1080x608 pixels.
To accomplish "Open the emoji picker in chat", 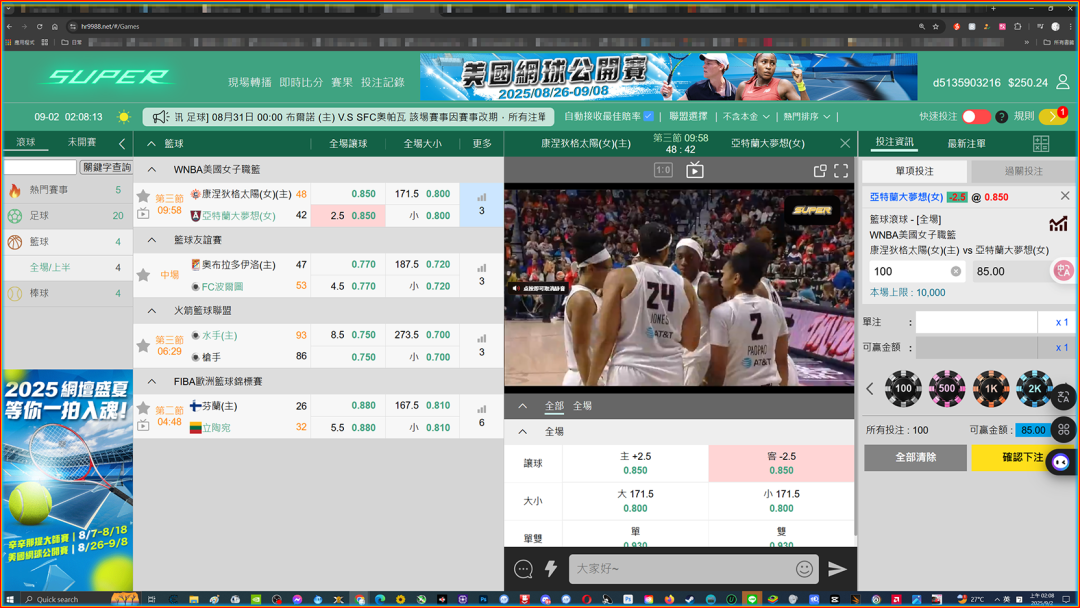I will [x=804, y=569].
